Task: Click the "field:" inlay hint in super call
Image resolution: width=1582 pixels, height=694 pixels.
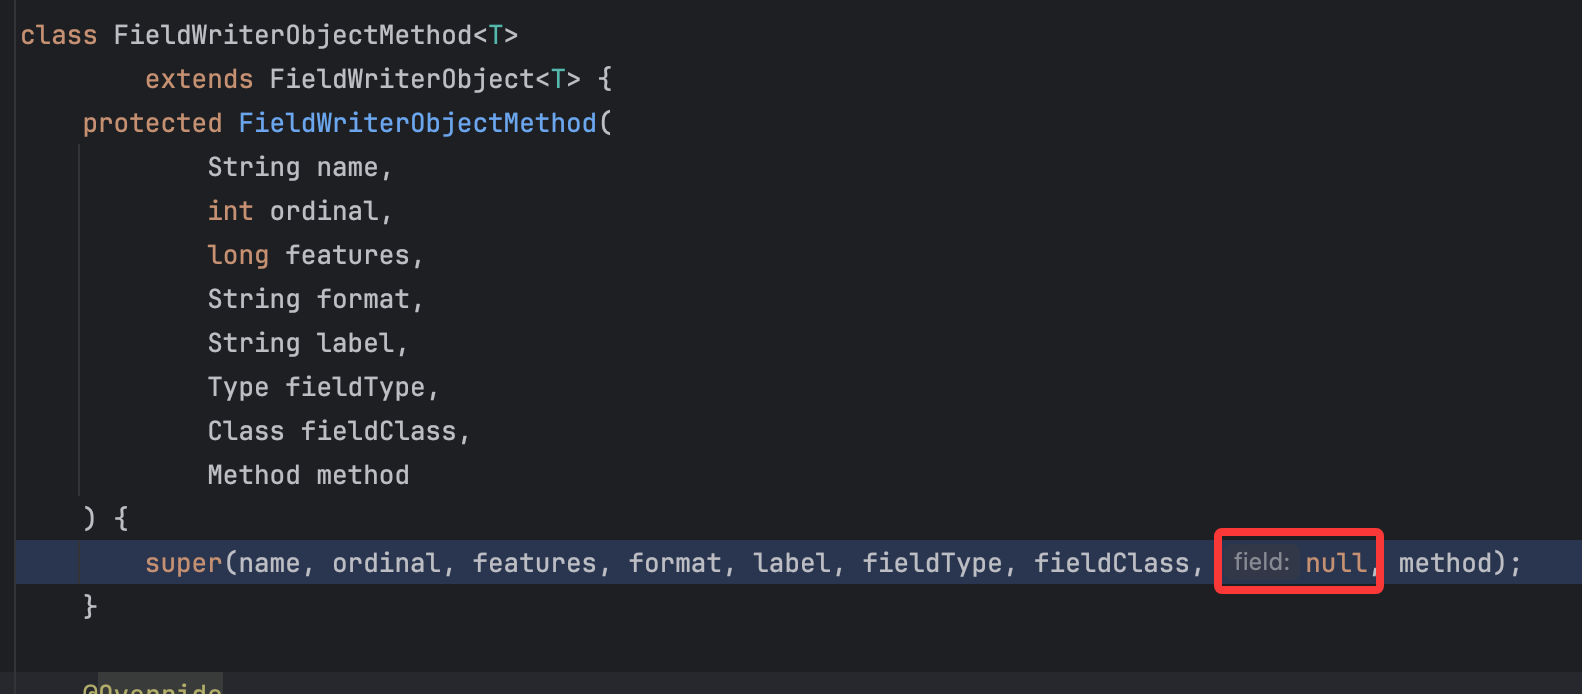Action: [1261, 562]
